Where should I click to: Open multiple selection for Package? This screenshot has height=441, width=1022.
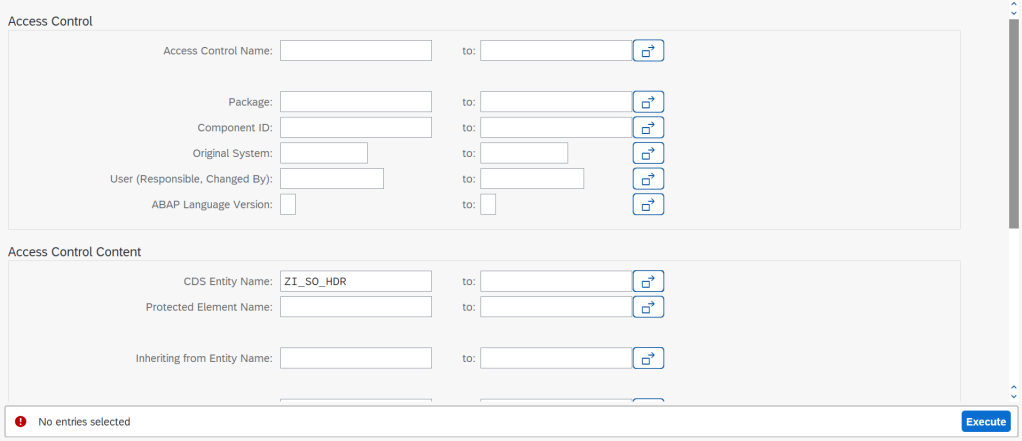coord(648,102)
